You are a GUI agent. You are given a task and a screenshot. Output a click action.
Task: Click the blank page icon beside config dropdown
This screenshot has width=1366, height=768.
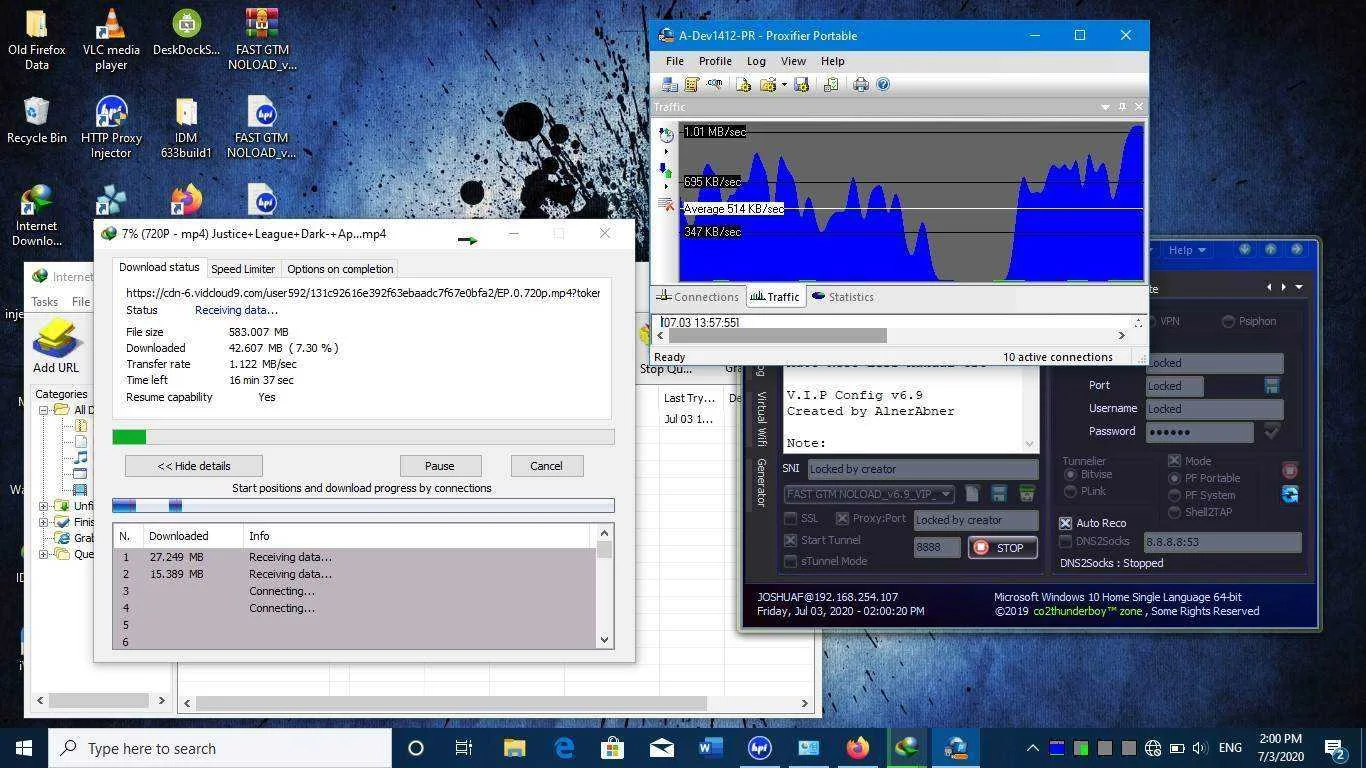(x=972, y=494)
